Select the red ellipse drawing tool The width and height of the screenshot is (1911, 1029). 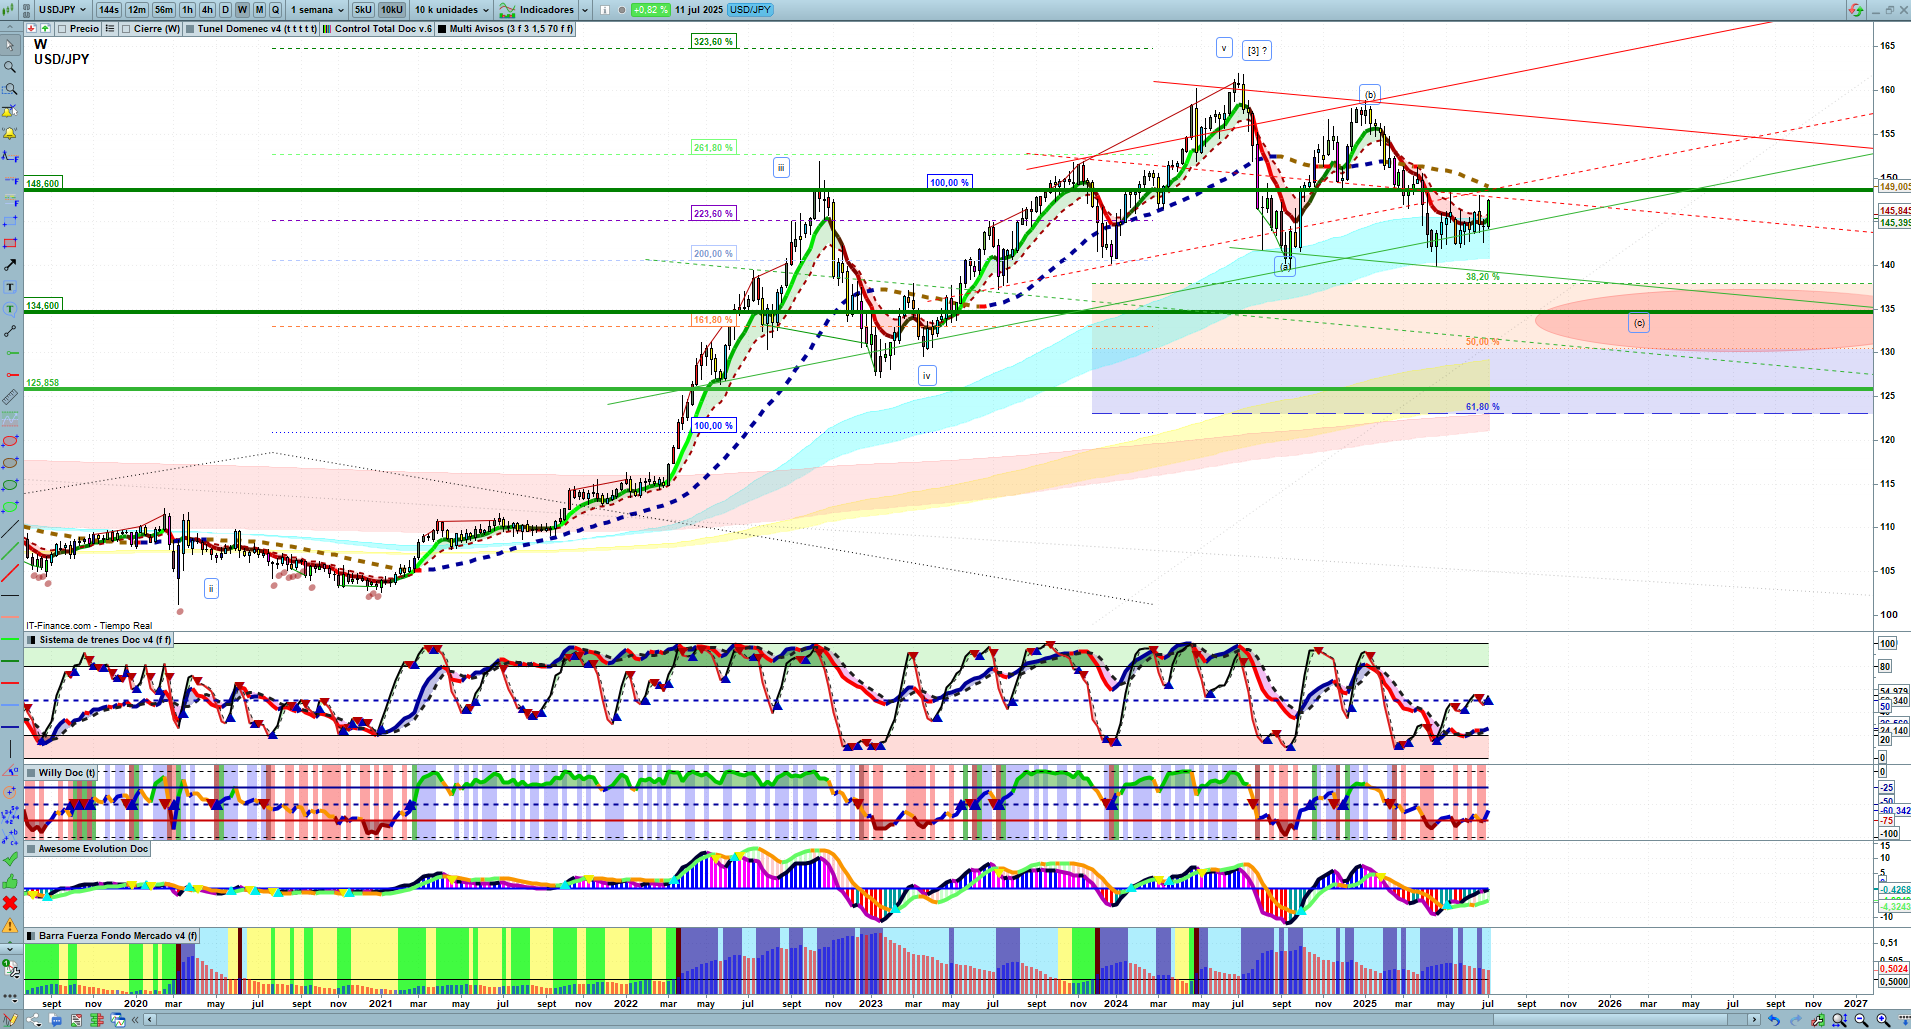tap(10, 441)
